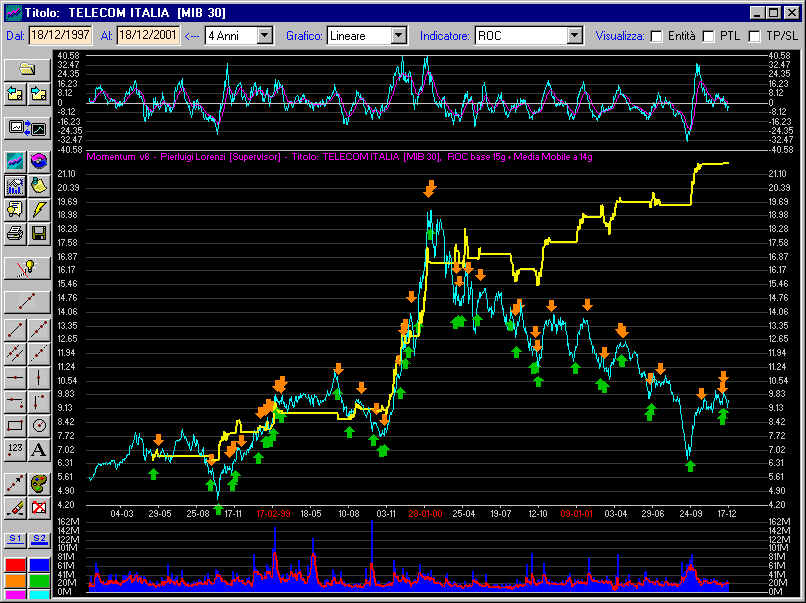The height and width of the screenshot is (603, 806).
Task: Open the yellow speech bubble comment icon
Action: pyautogui.click(x=15, y=209)
